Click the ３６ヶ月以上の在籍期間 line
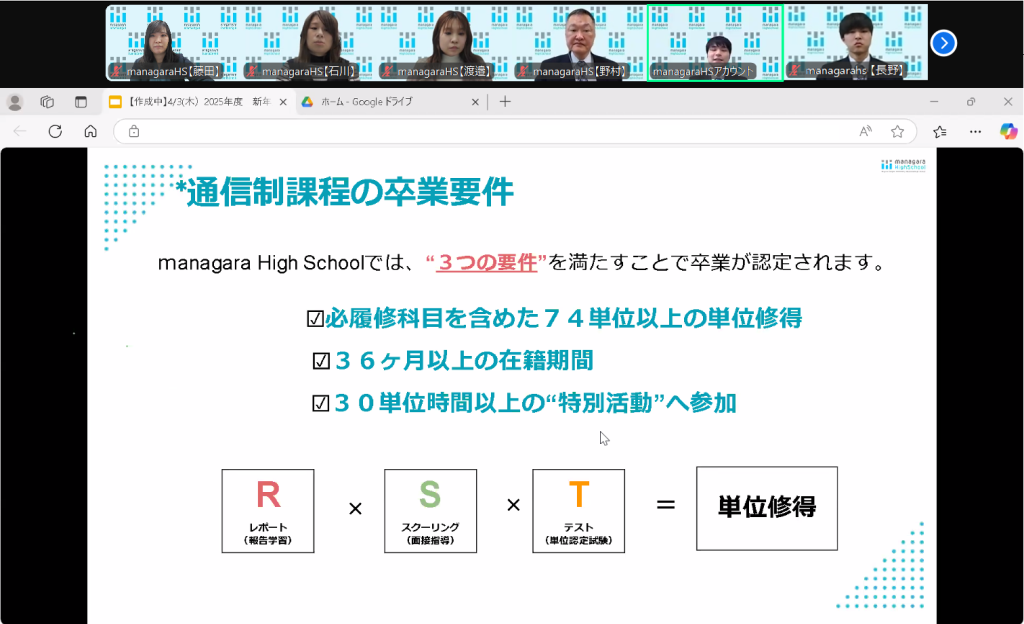The width and height of the screenshot is (1024, 624). [464, 360]
